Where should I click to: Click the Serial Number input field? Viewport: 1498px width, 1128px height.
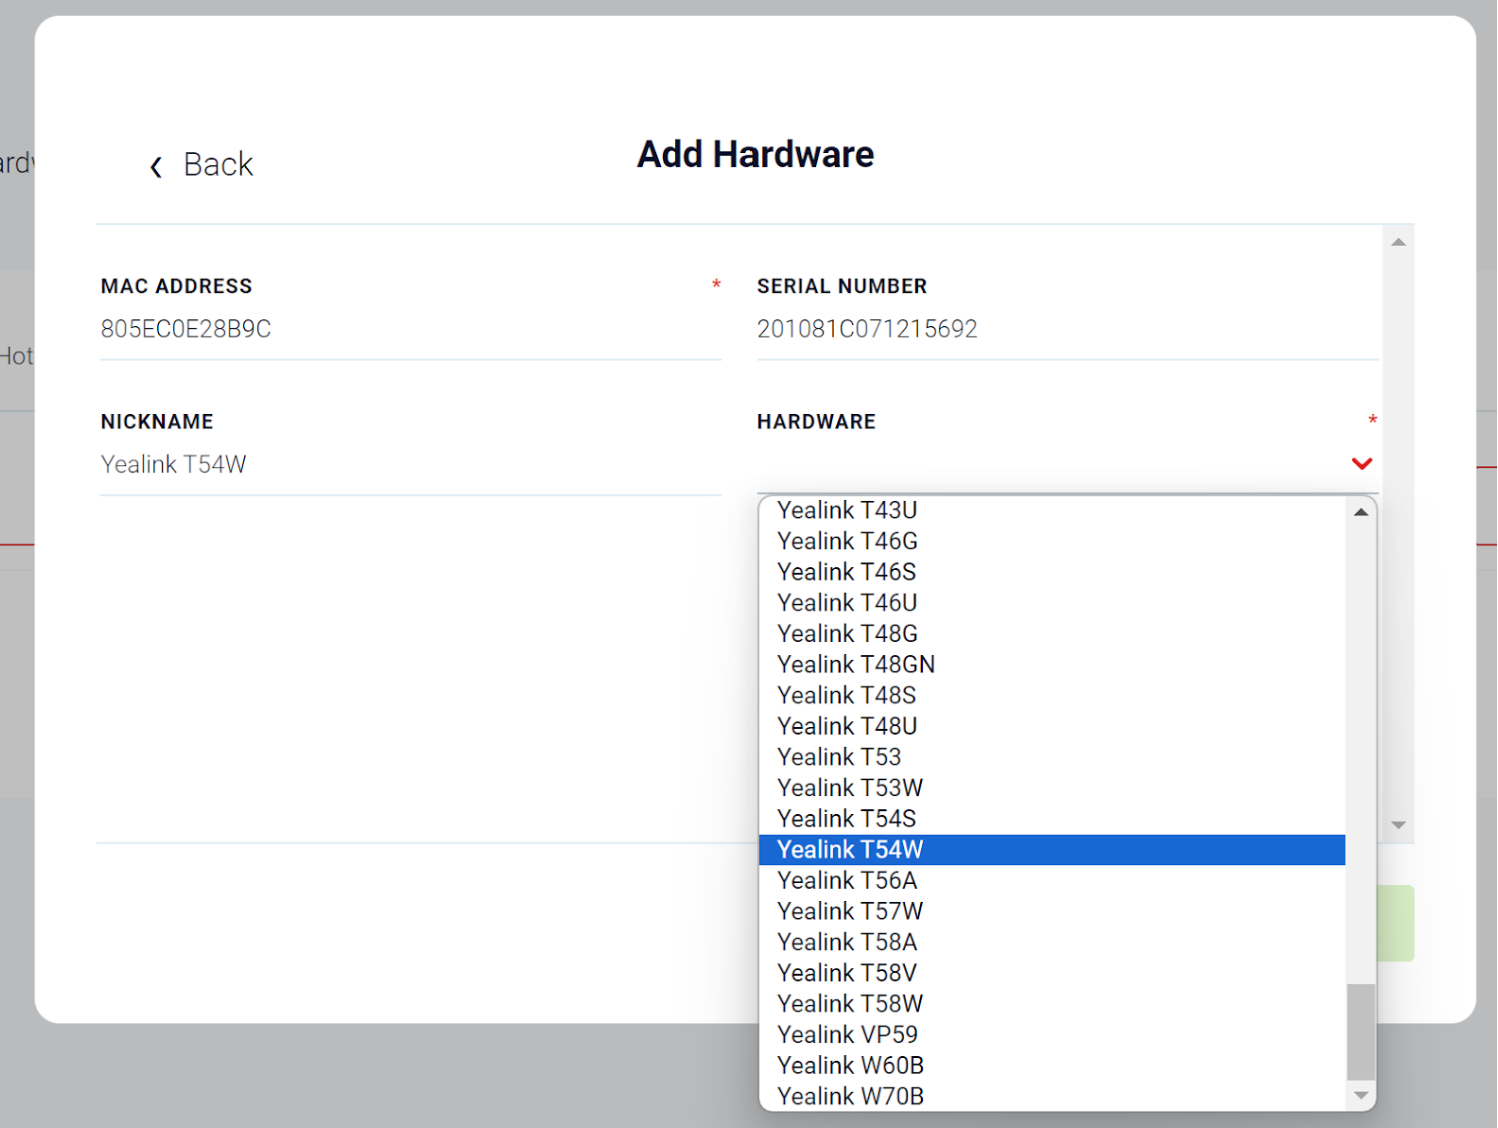(1067, 329)
